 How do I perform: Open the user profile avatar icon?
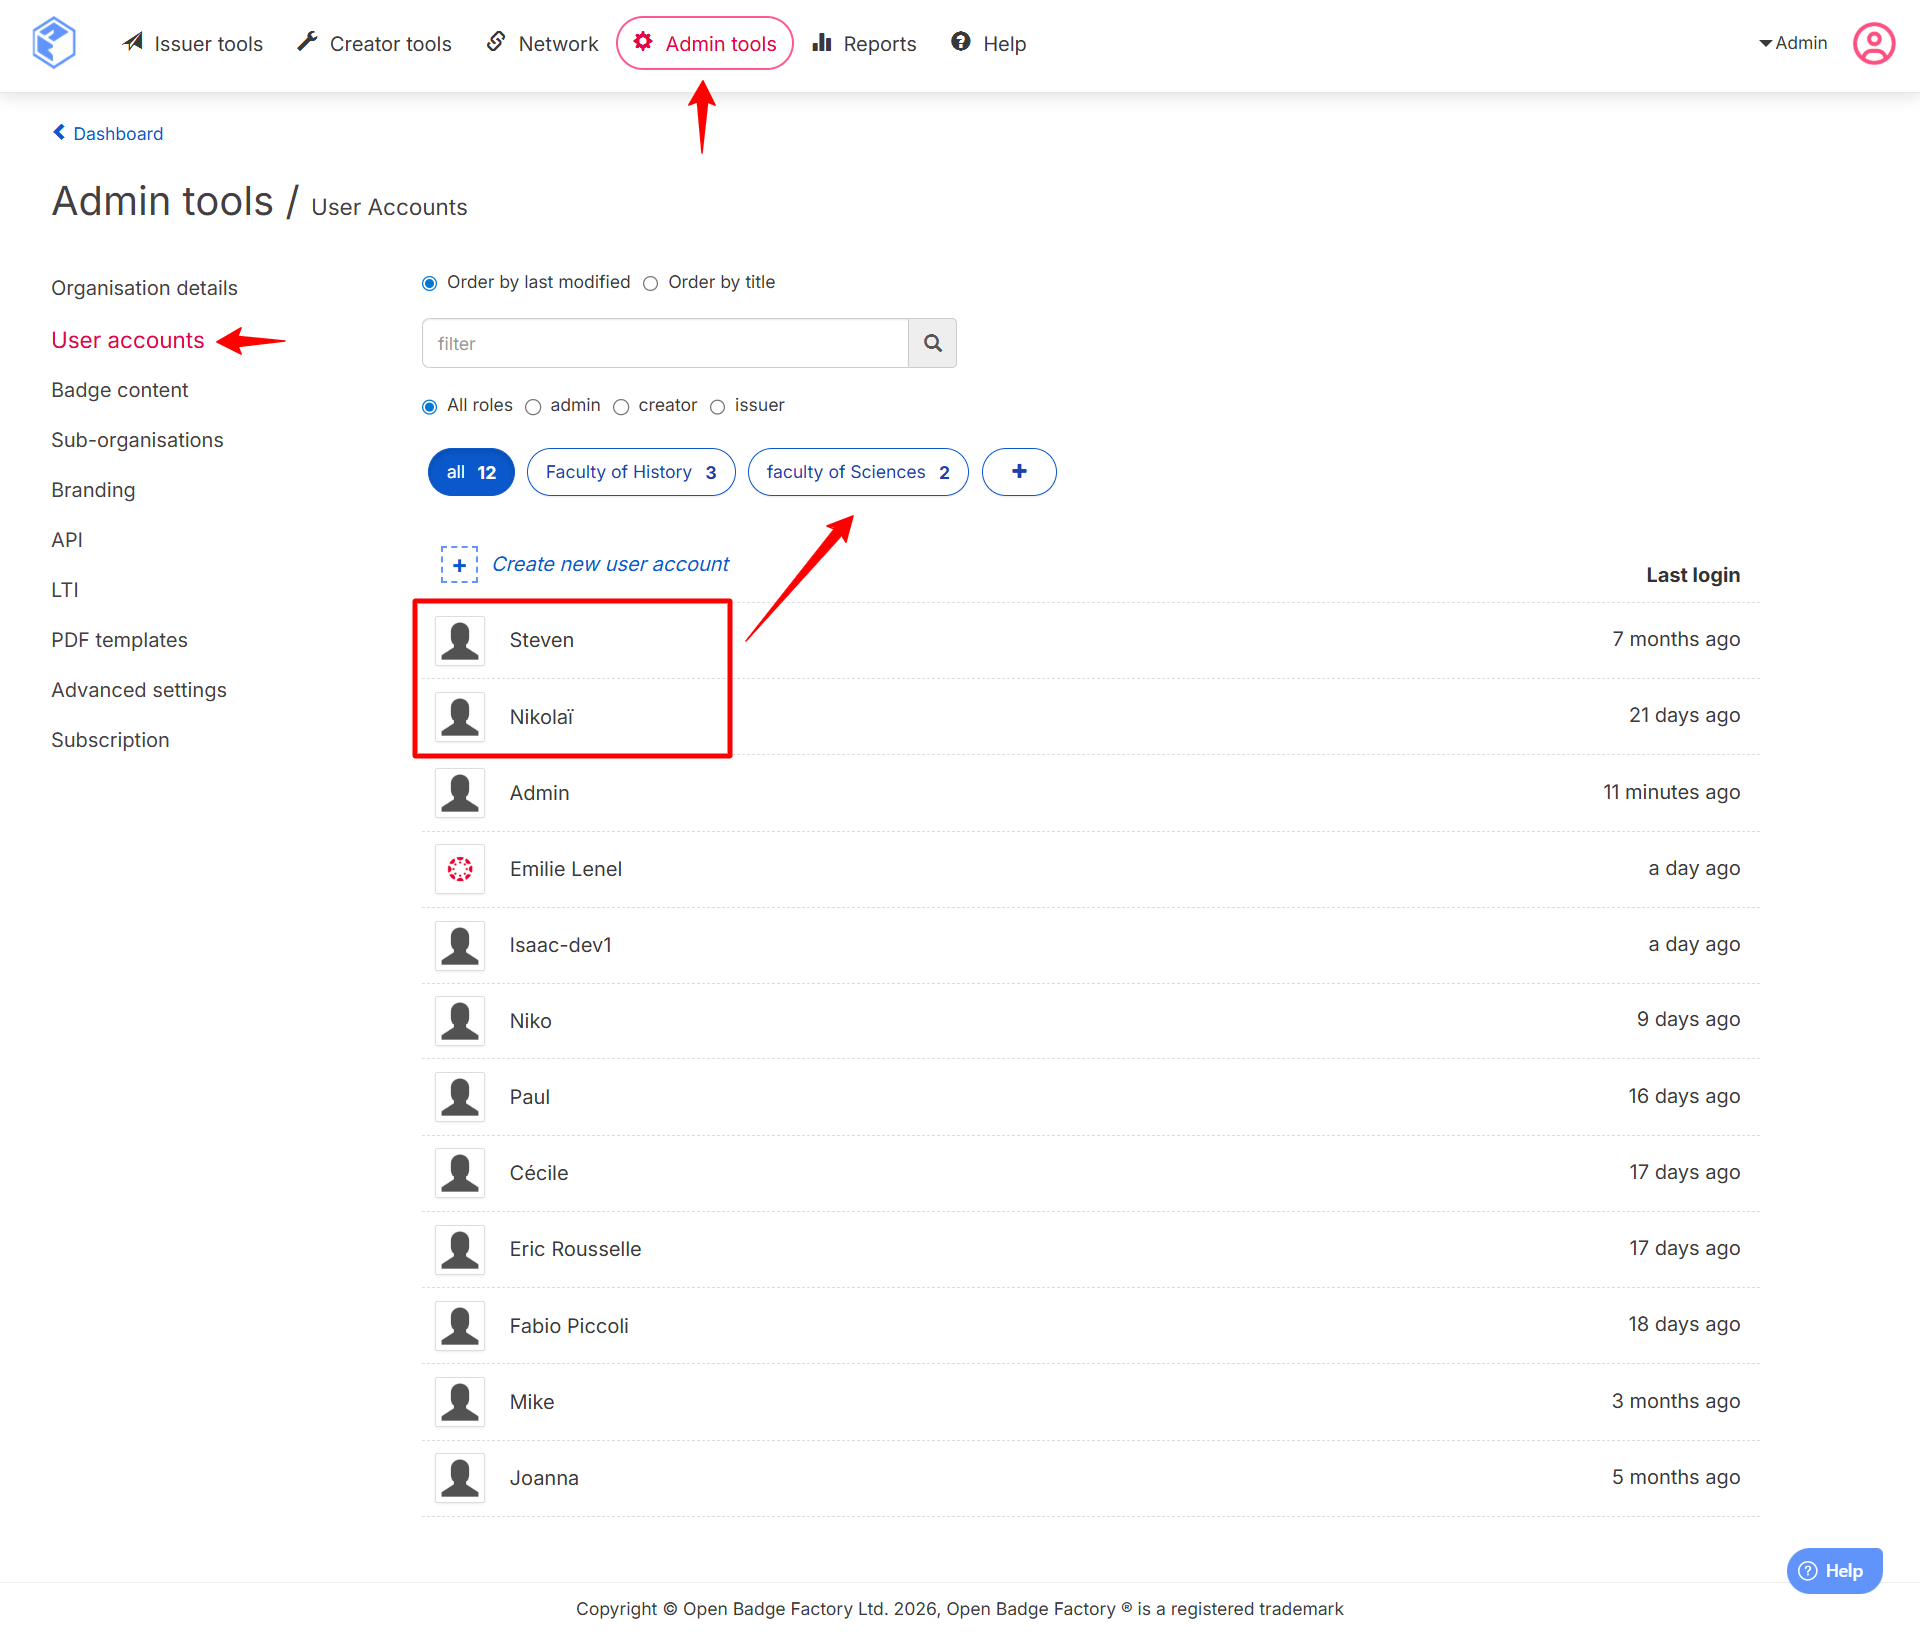click(1873, 43)
